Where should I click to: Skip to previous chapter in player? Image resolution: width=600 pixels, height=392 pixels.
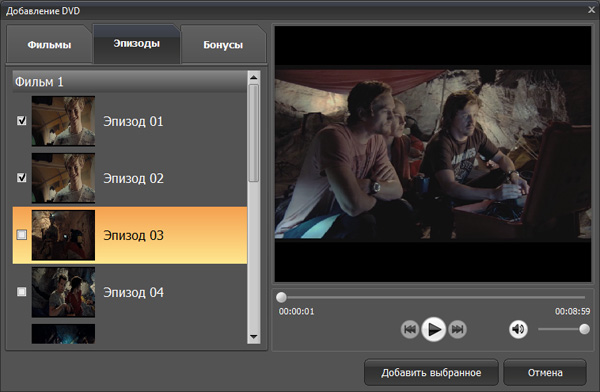point(410,329)
